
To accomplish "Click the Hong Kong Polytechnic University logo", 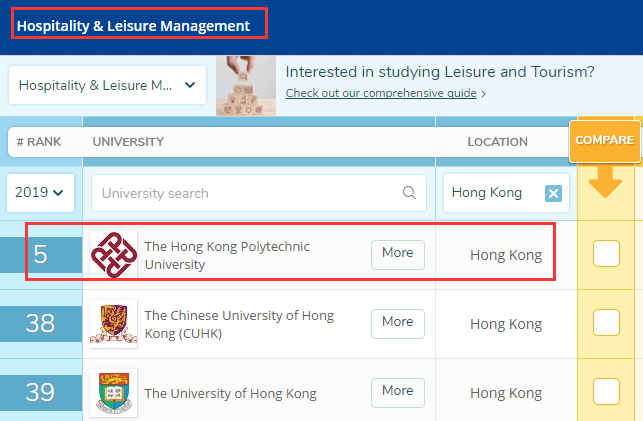I will [x=114, y=255].
